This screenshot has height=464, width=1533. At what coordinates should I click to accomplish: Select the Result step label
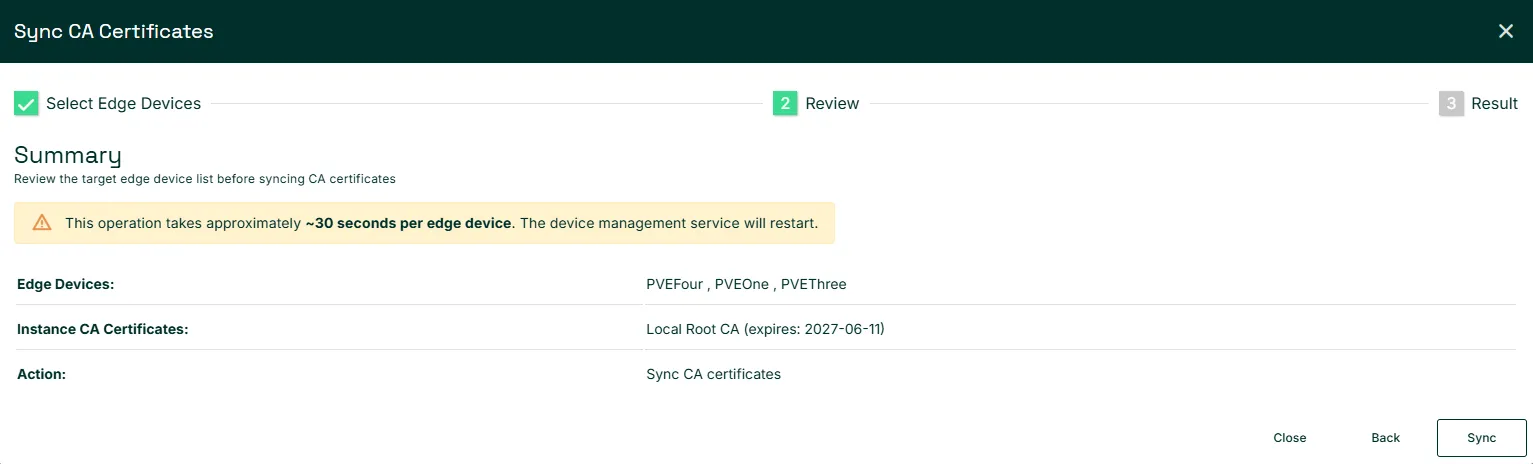tap(1494, 104)
